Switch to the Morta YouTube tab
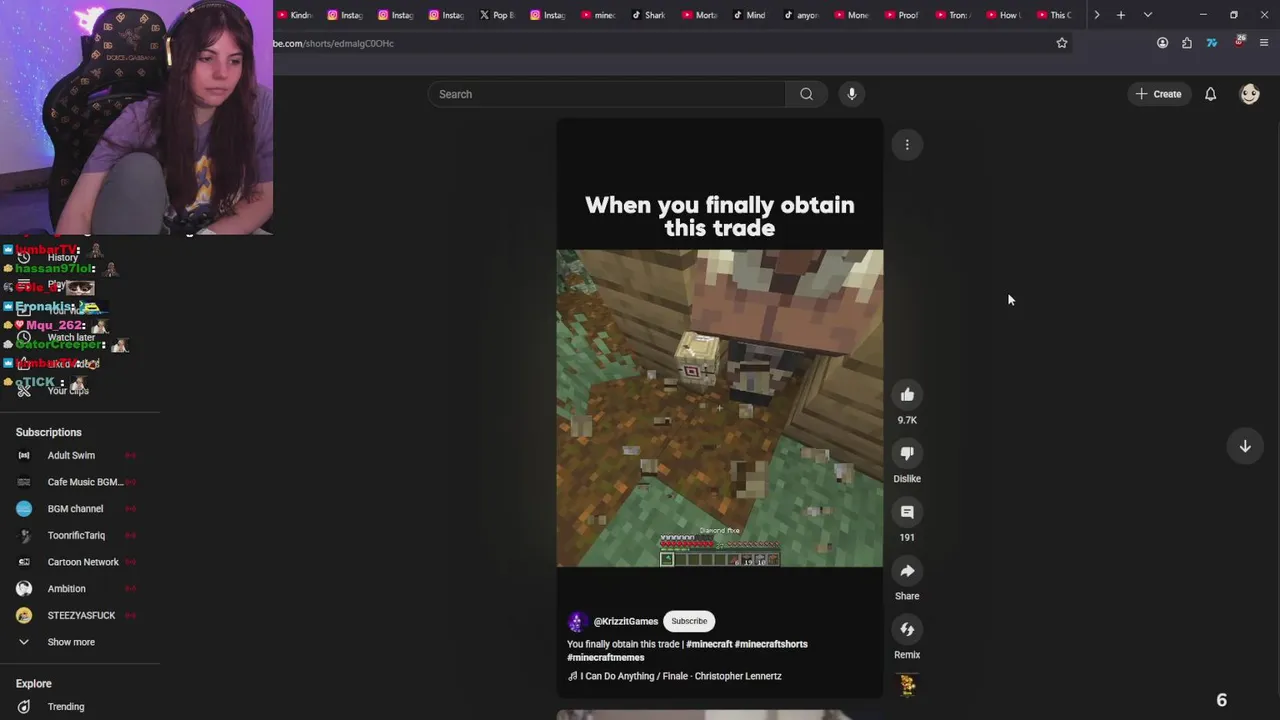This screenshot has height=720, width=1280. (700, 15)
